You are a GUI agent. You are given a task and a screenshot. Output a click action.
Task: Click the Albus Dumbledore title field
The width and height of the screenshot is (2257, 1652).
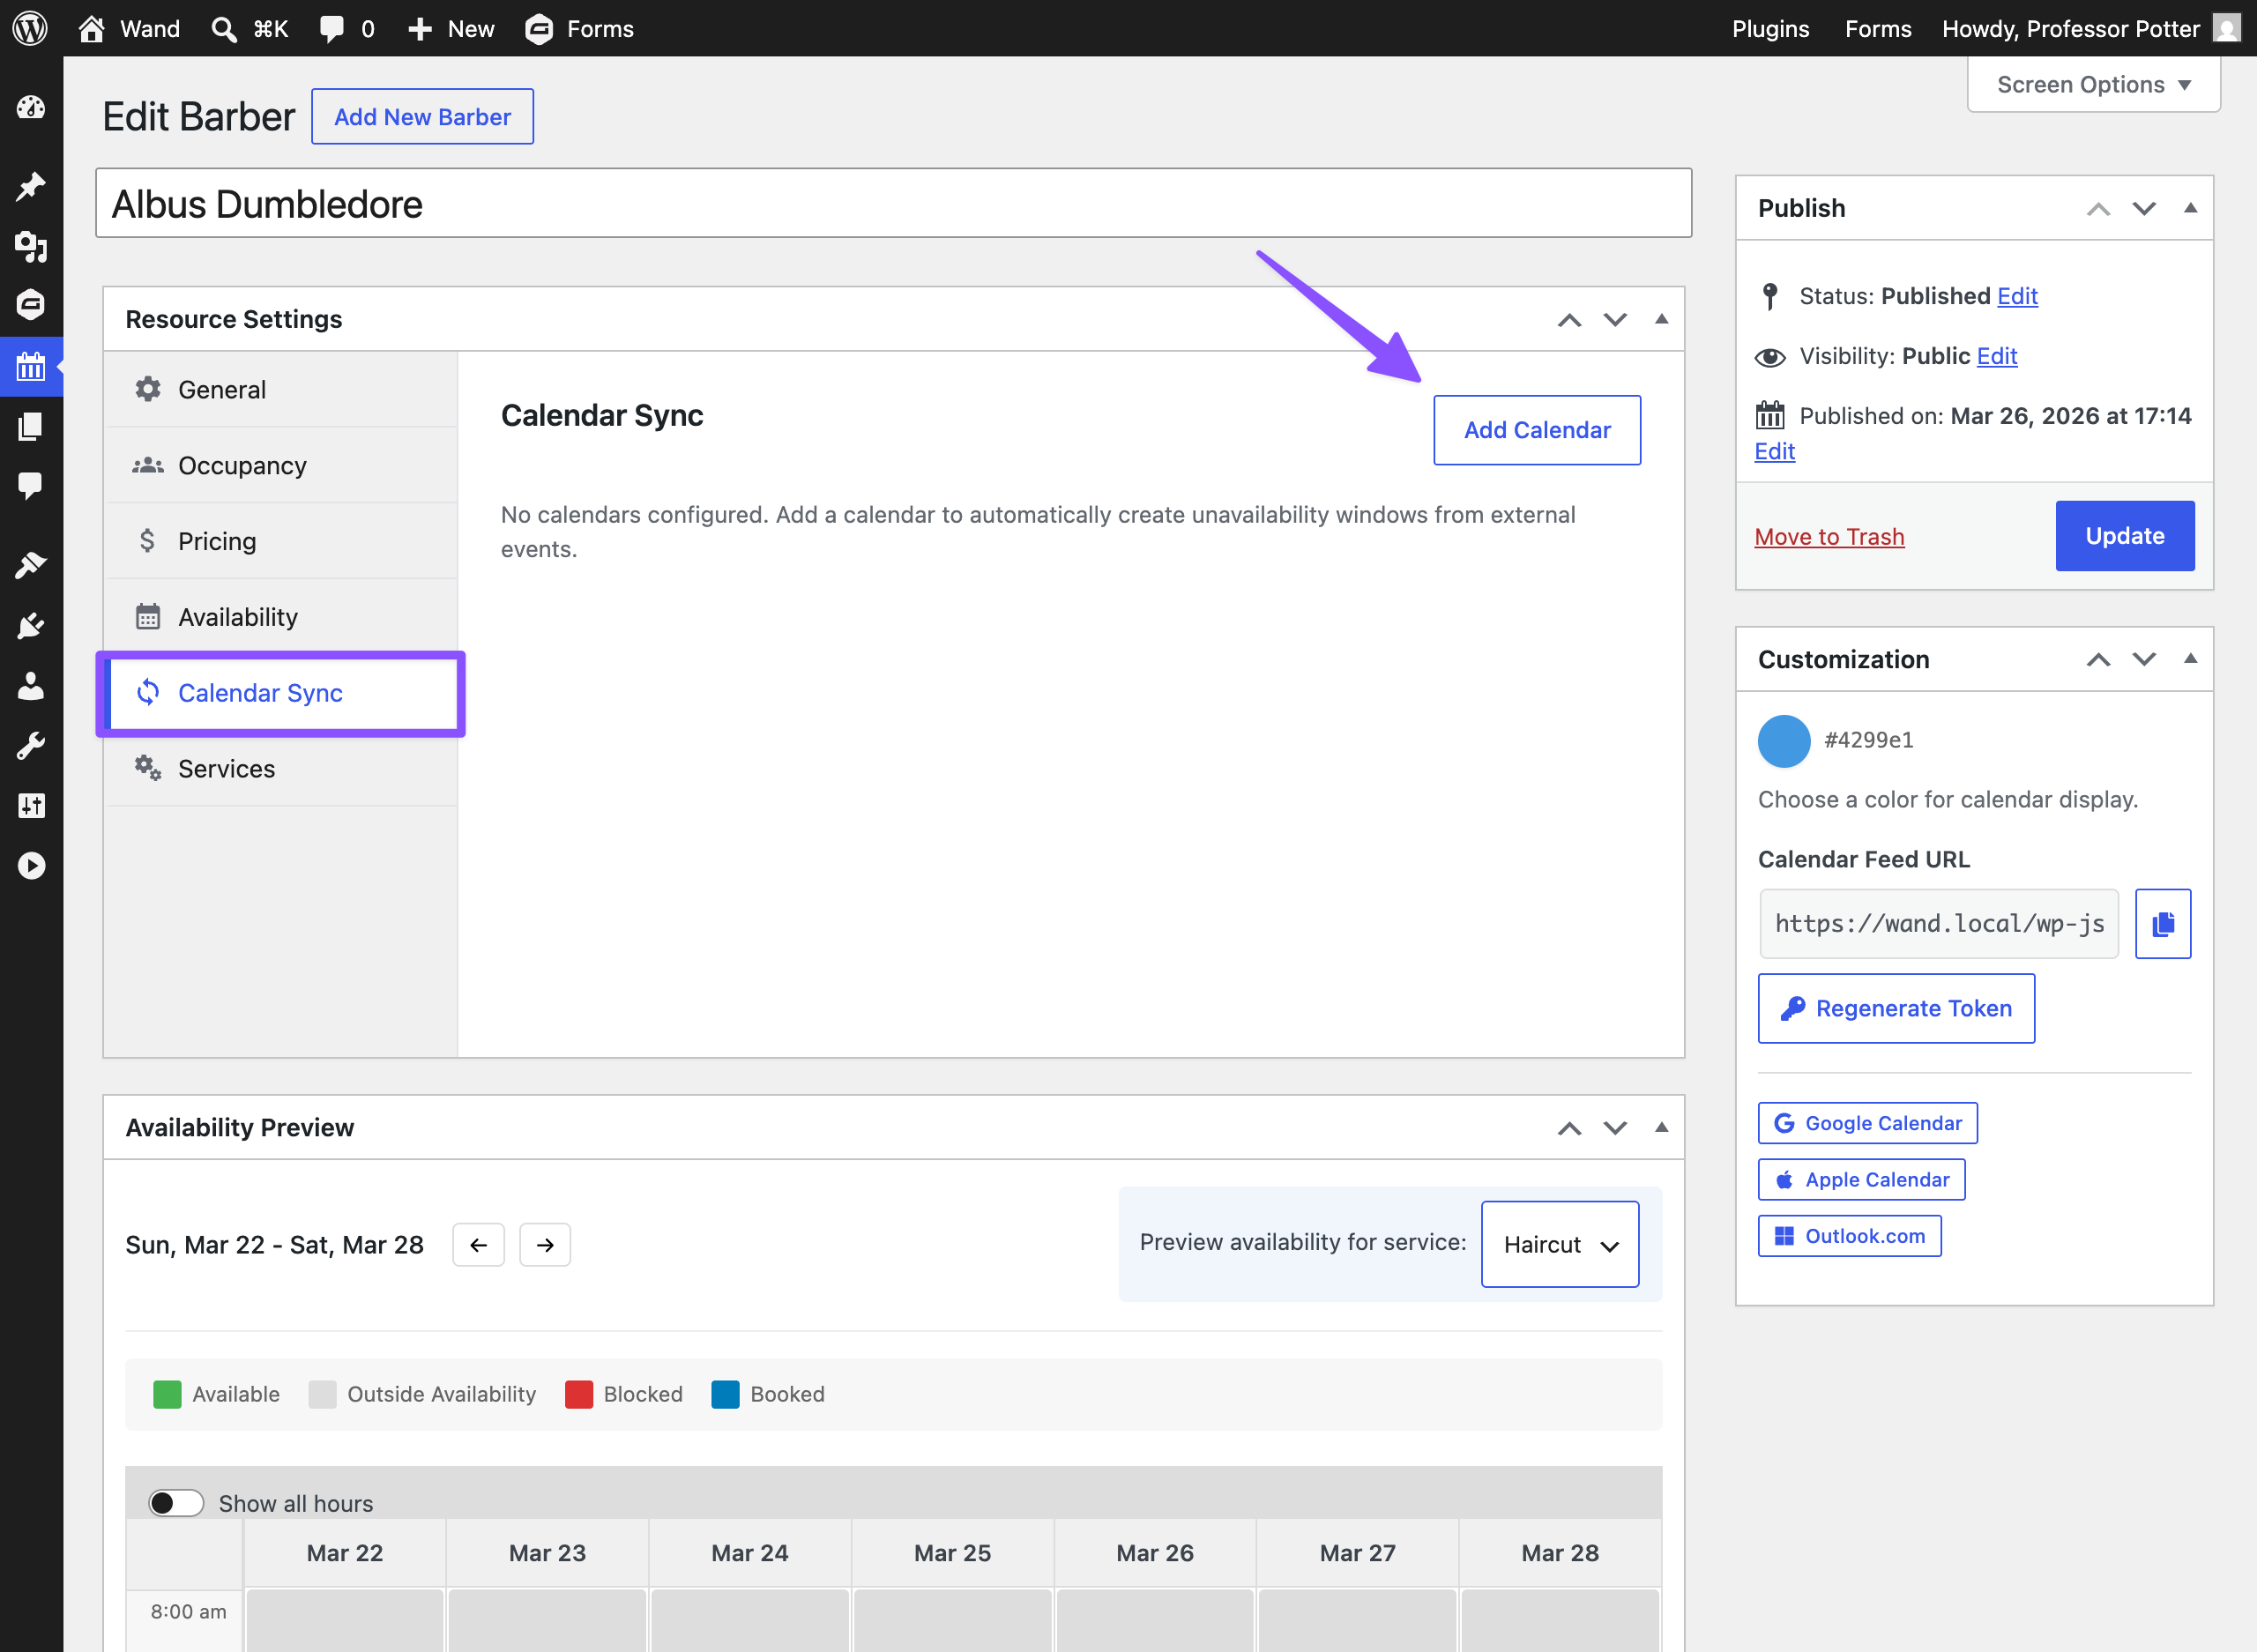point(892,204)
